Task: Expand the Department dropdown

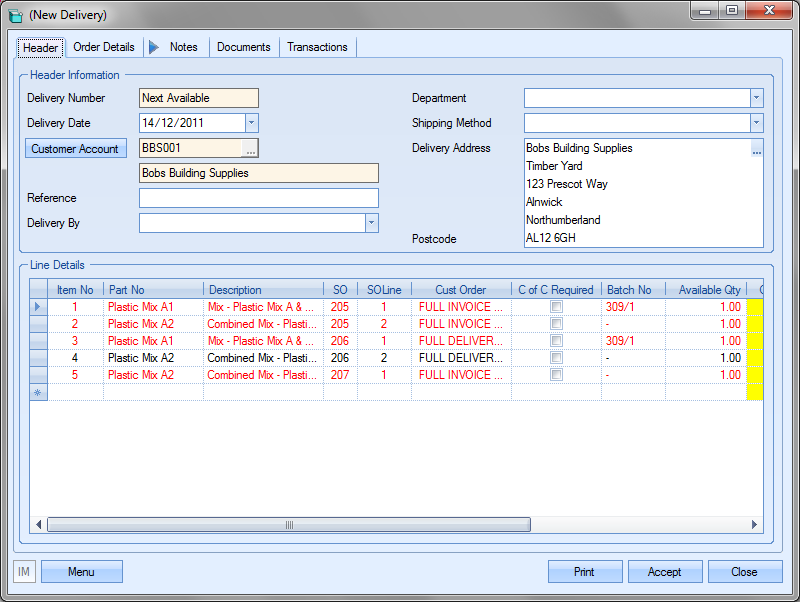Action: (x=756, y=98)
